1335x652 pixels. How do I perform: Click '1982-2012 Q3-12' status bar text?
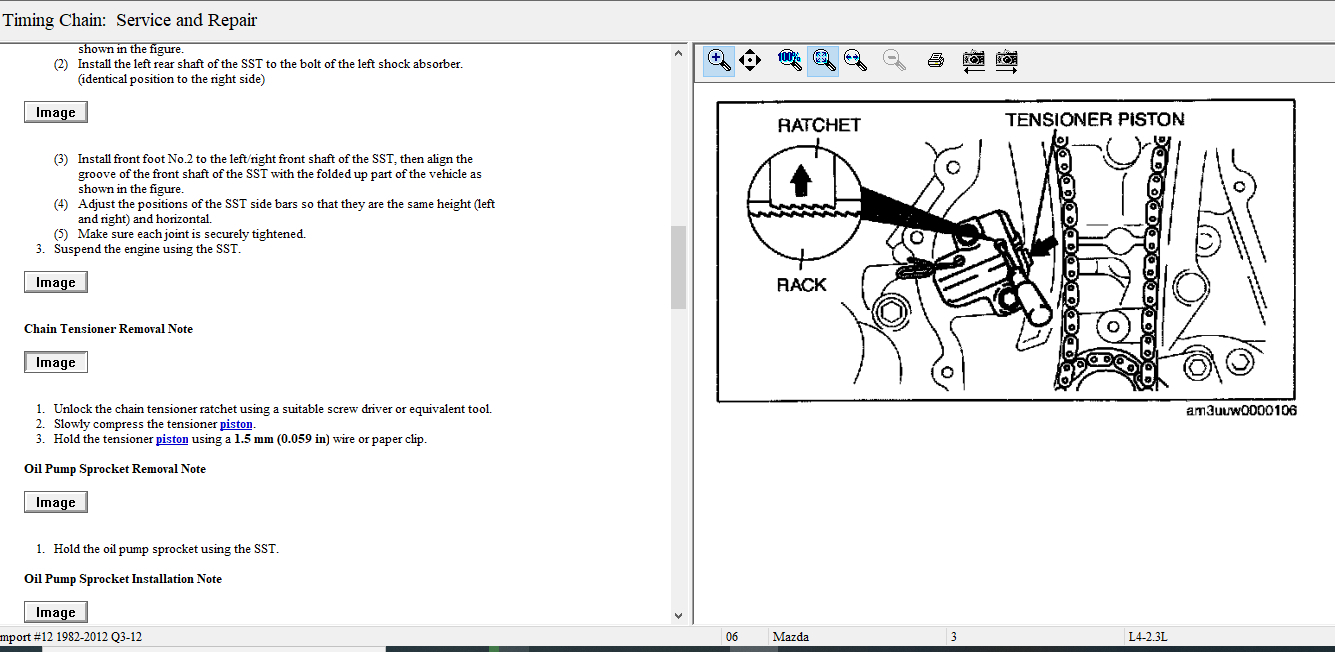96,637
